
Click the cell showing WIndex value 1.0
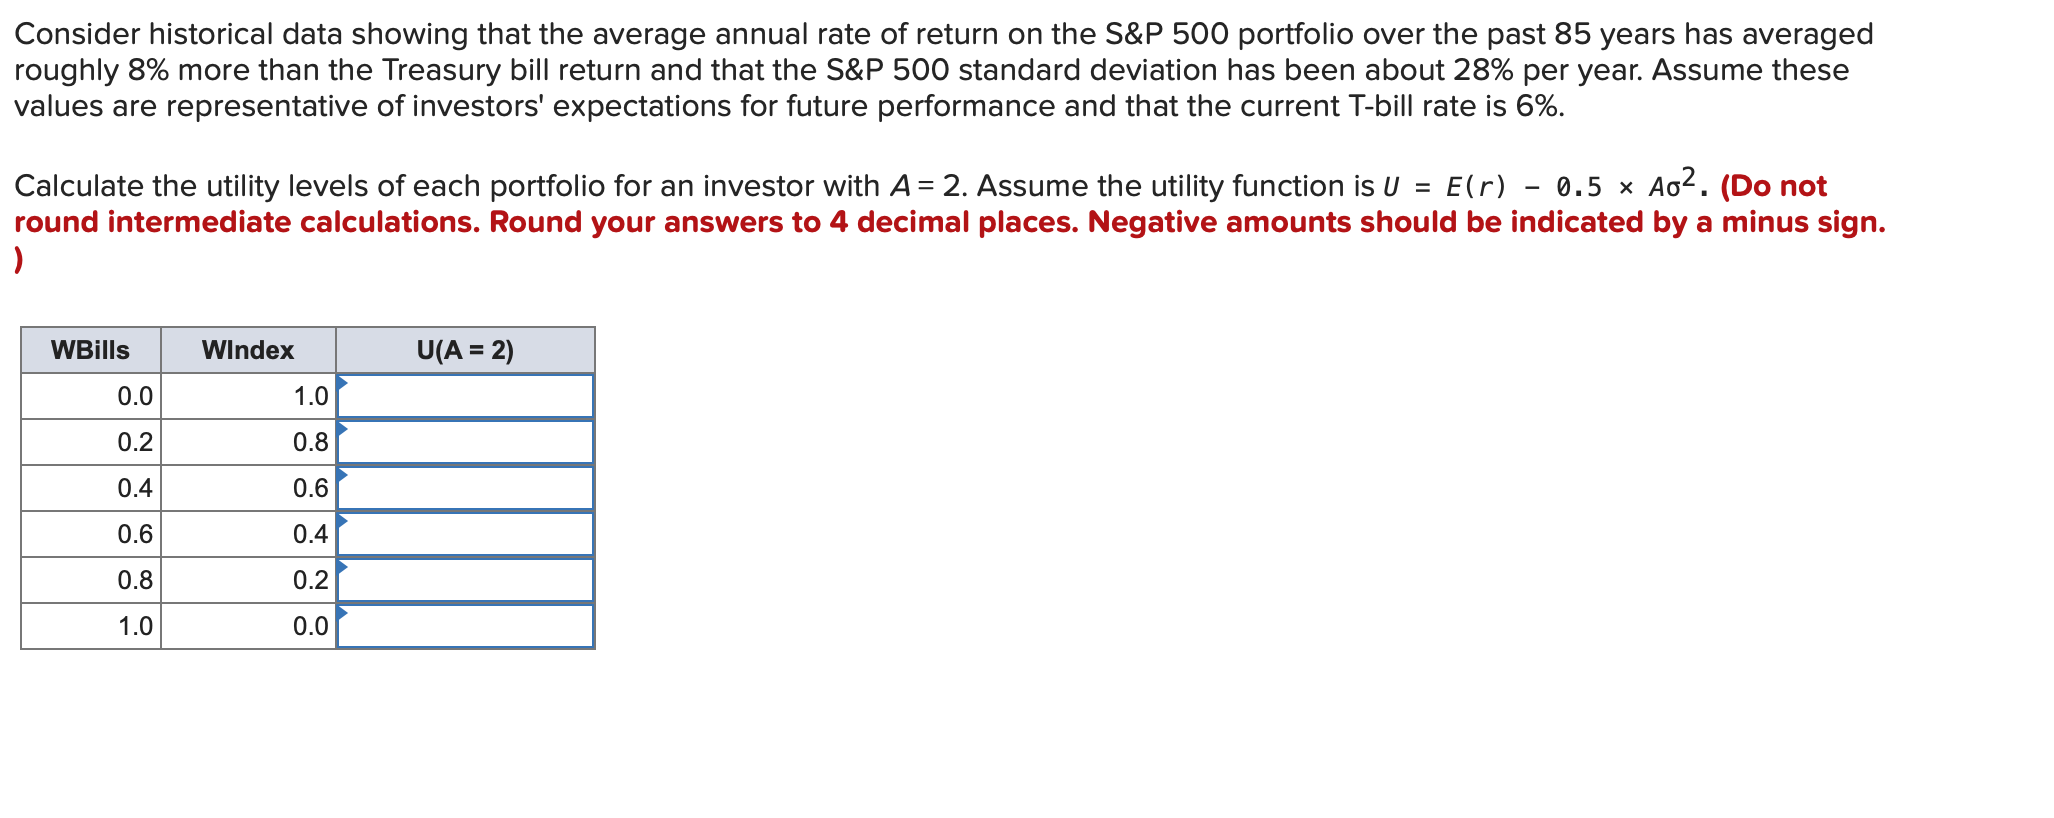click(310, 396)
